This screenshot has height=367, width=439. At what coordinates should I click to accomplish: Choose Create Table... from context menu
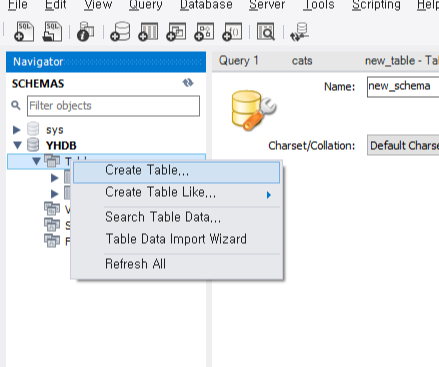click(x=176, y=172)
